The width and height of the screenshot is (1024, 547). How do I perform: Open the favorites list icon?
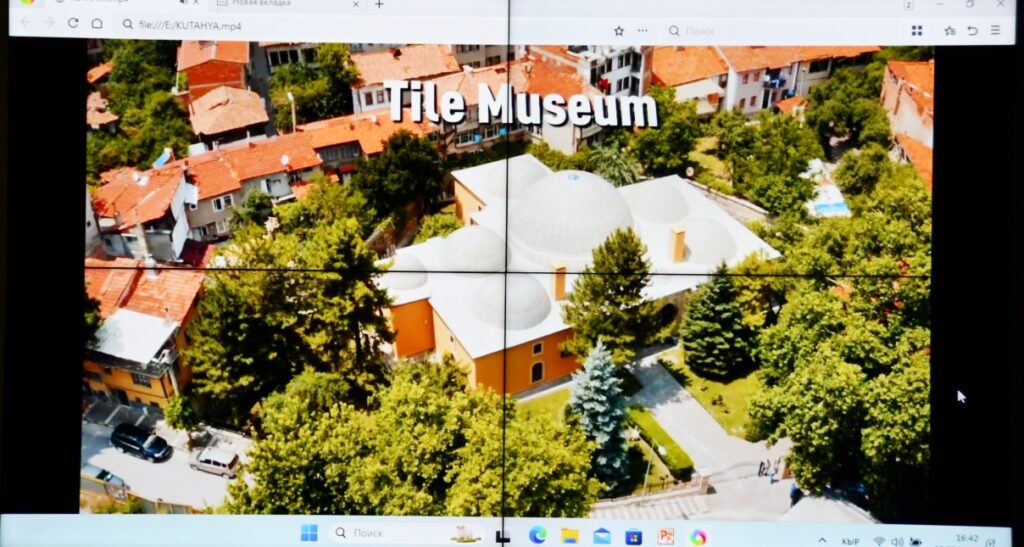pos(950,31)
